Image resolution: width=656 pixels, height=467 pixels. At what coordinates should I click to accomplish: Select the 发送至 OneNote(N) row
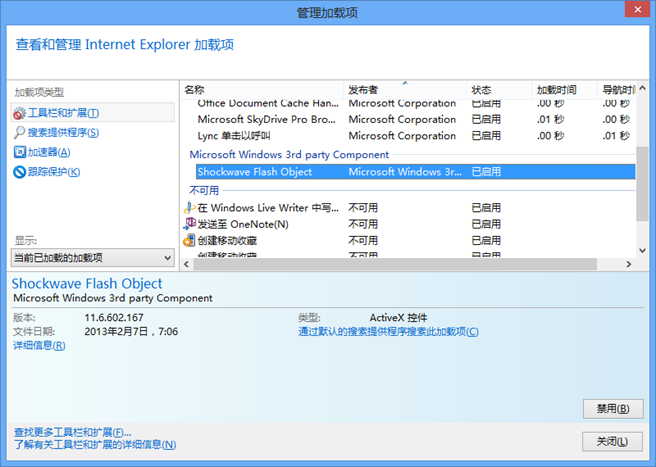coord(408,224)
